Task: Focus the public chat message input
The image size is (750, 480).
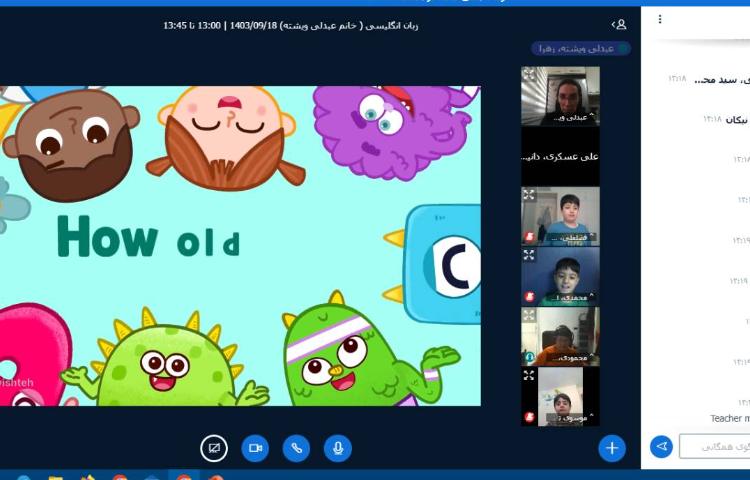Action: (715, 447)
